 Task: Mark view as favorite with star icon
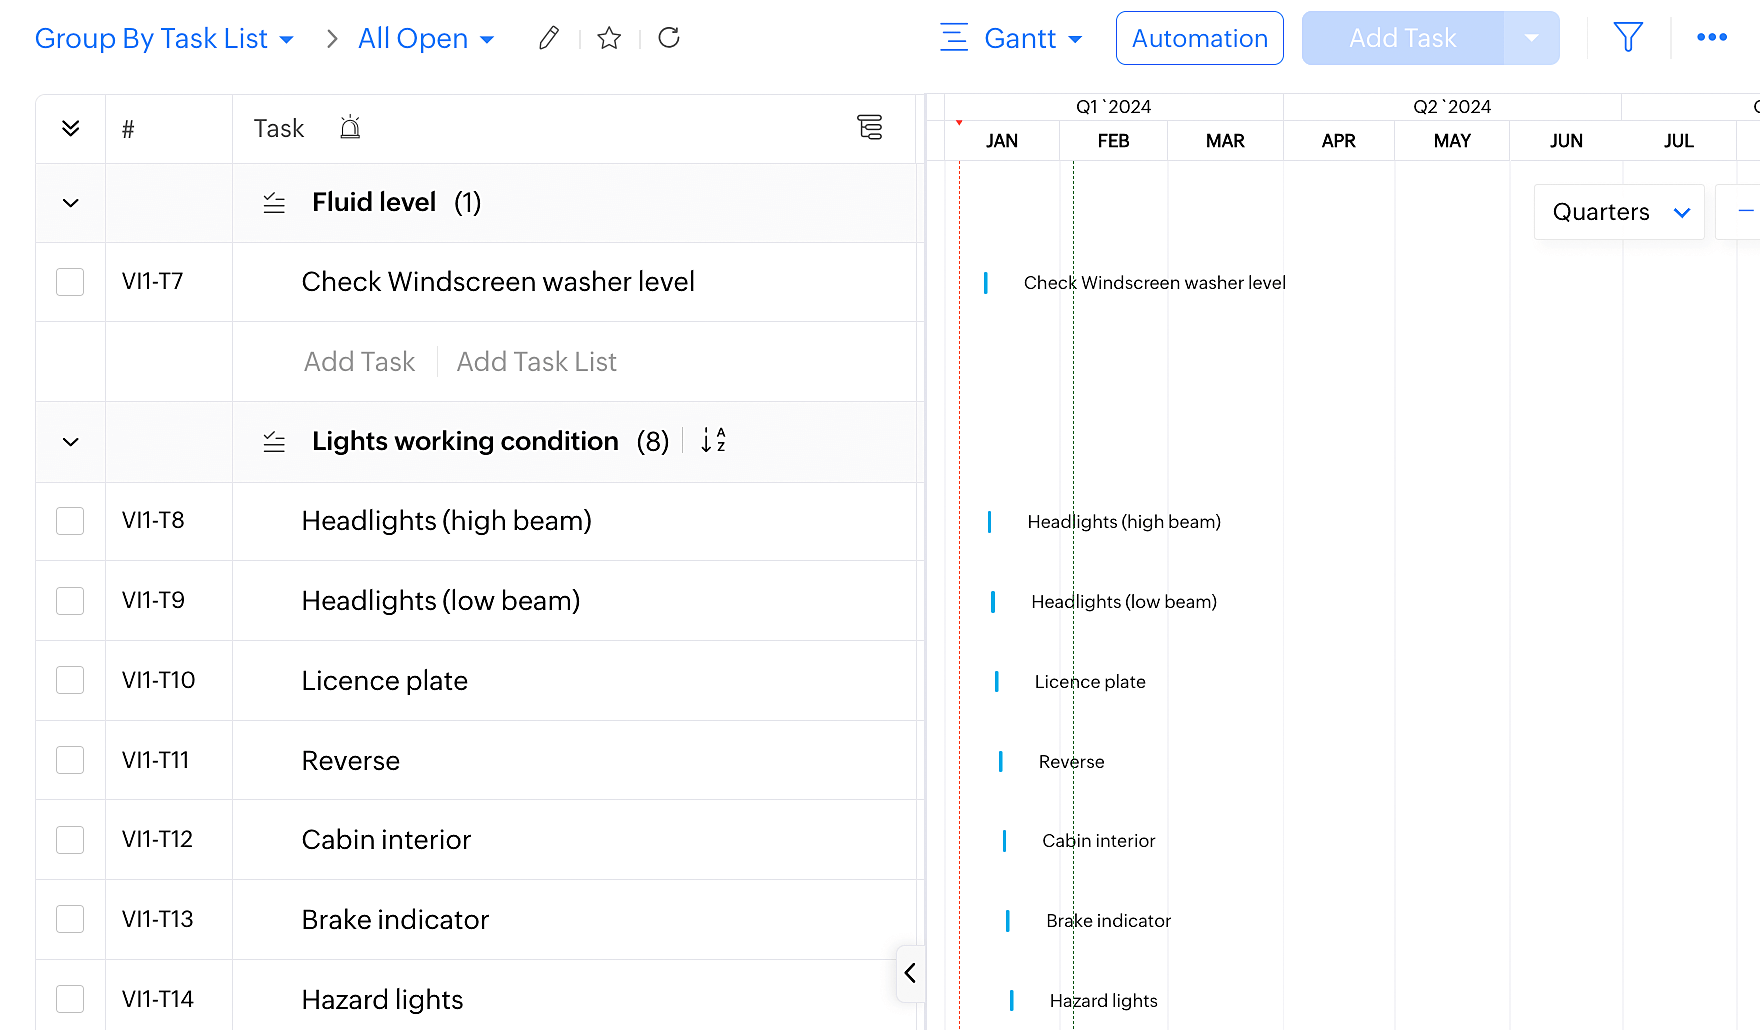pos(609,38)
